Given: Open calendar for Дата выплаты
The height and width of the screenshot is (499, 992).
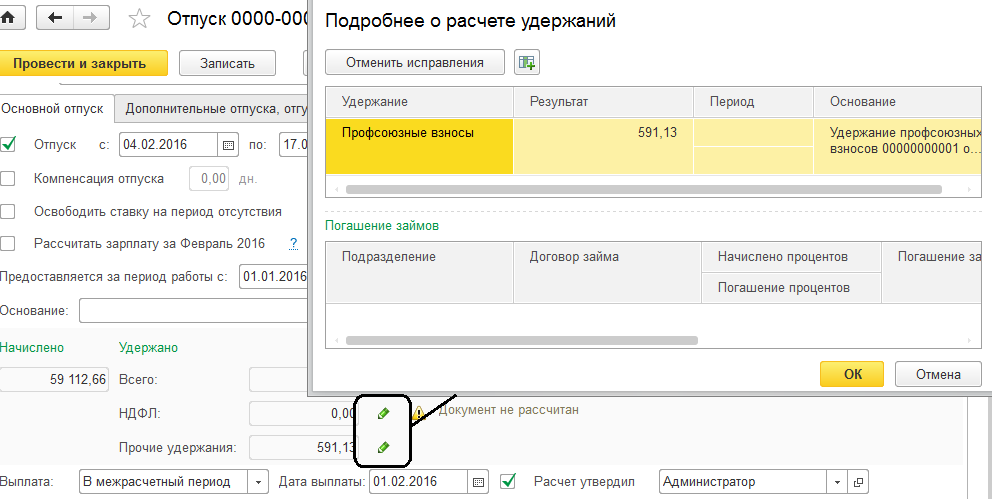Looking at the screenshot, I should [479, 482].
